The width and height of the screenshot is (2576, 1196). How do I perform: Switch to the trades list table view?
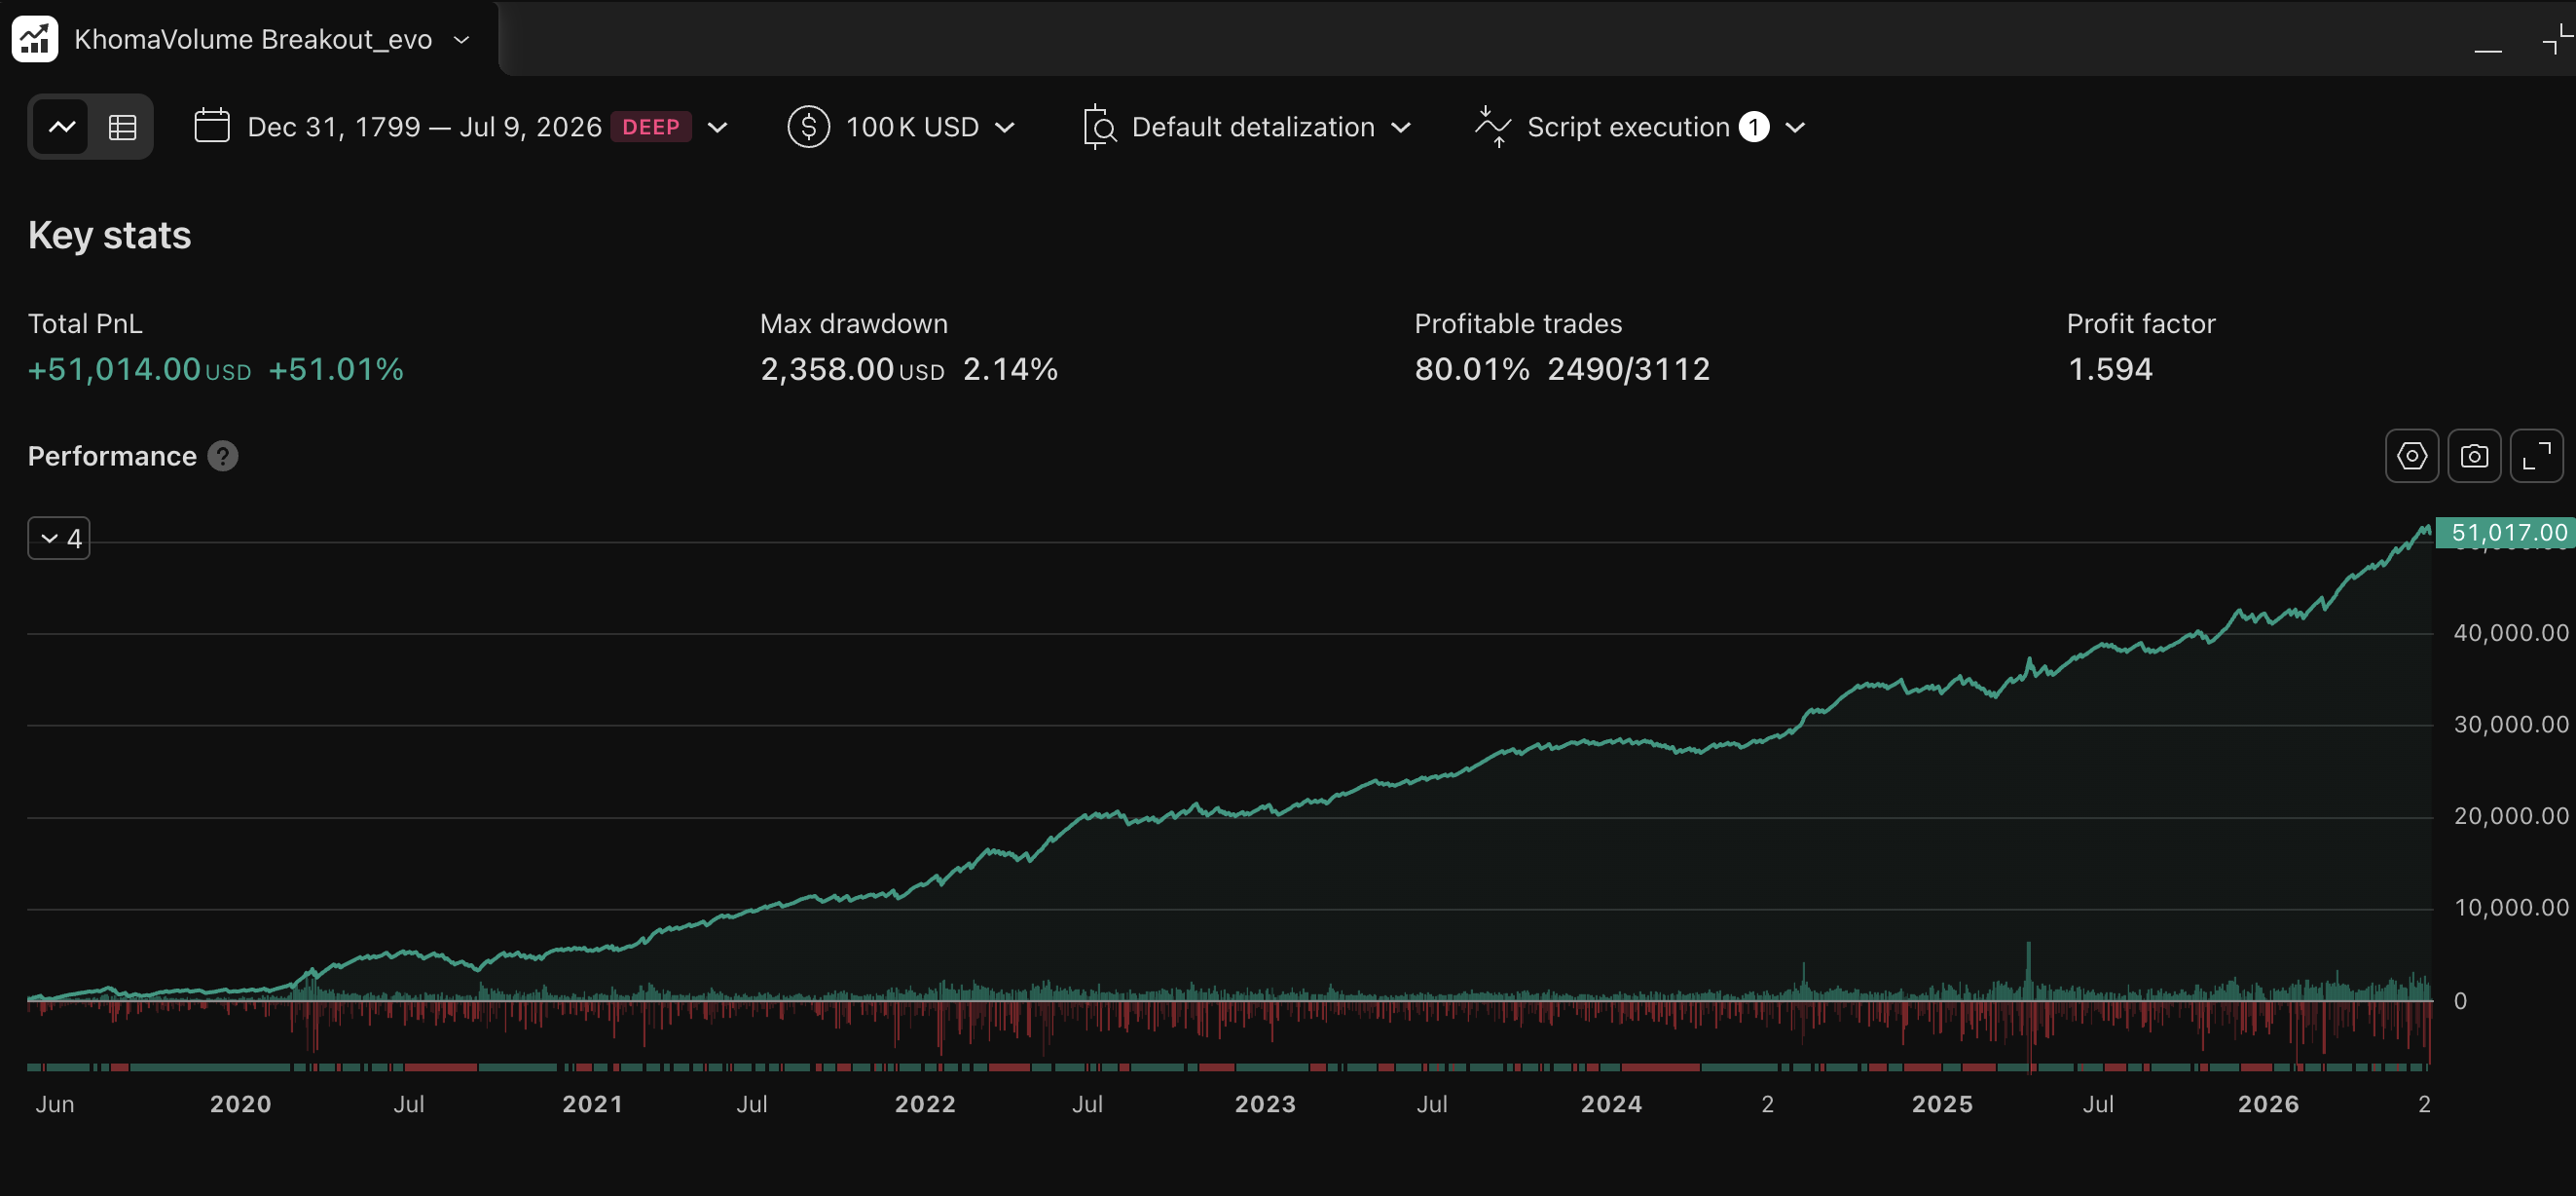pos(122,127)
